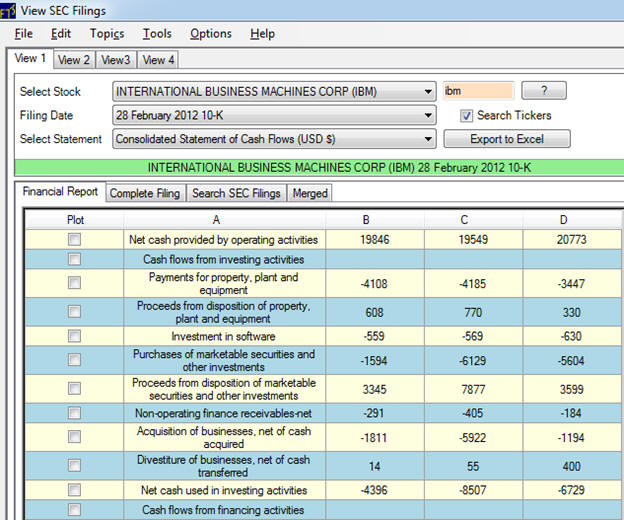Select the cell with value 20773

click(571, 240)
